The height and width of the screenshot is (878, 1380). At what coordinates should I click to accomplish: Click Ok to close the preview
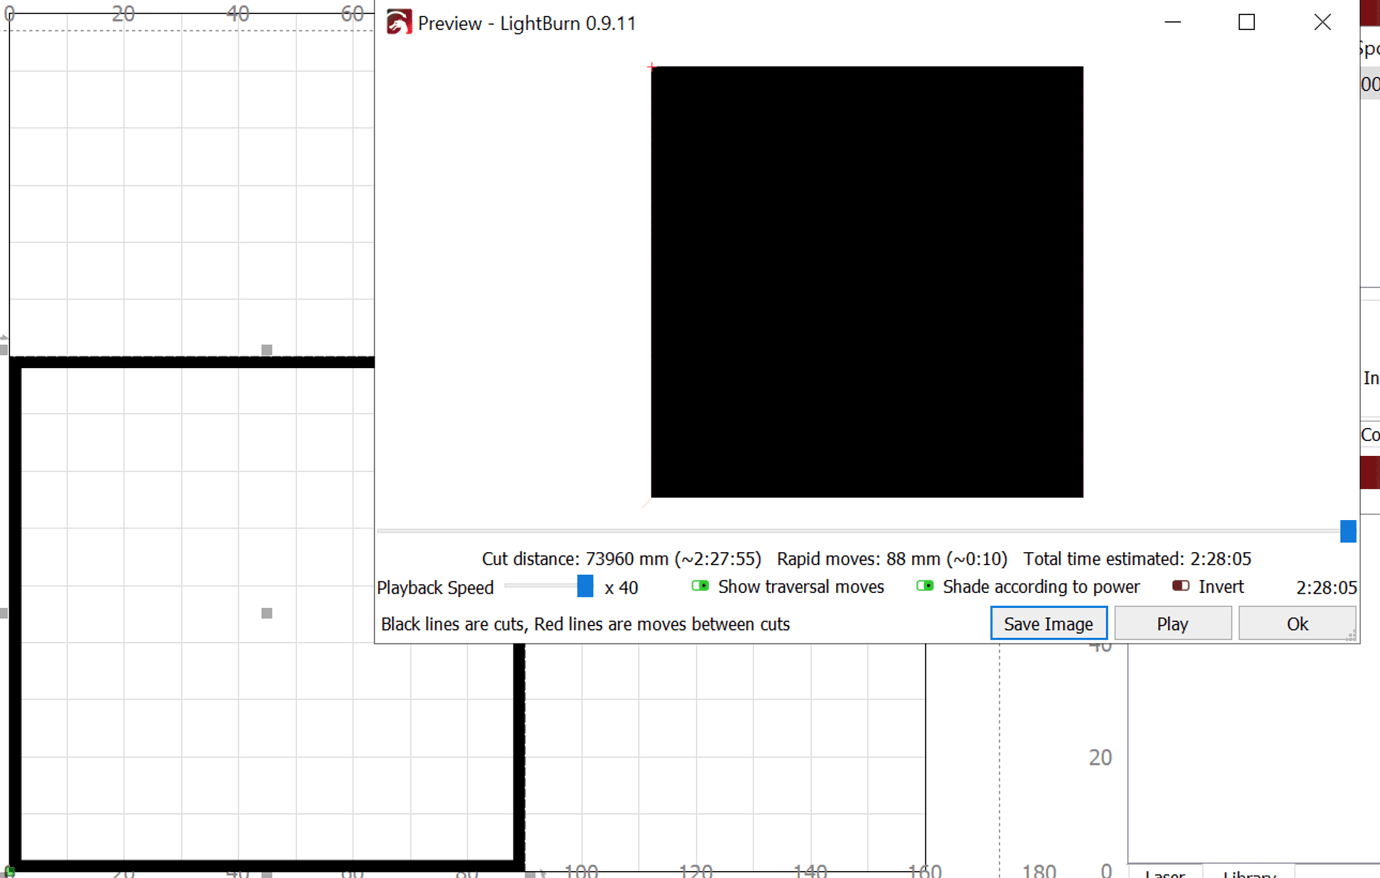[x=1297, y=623]
